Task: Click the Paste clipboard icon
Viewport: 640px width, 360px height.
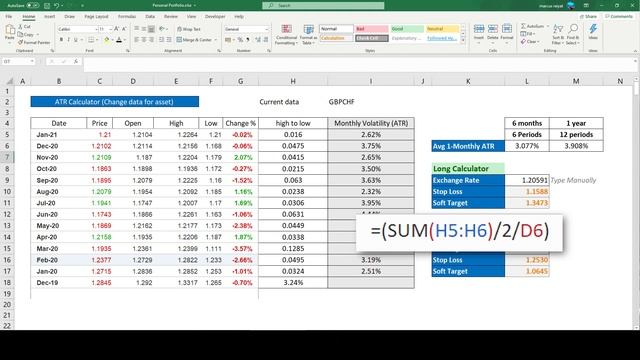Action: click(x=10, y=30)
